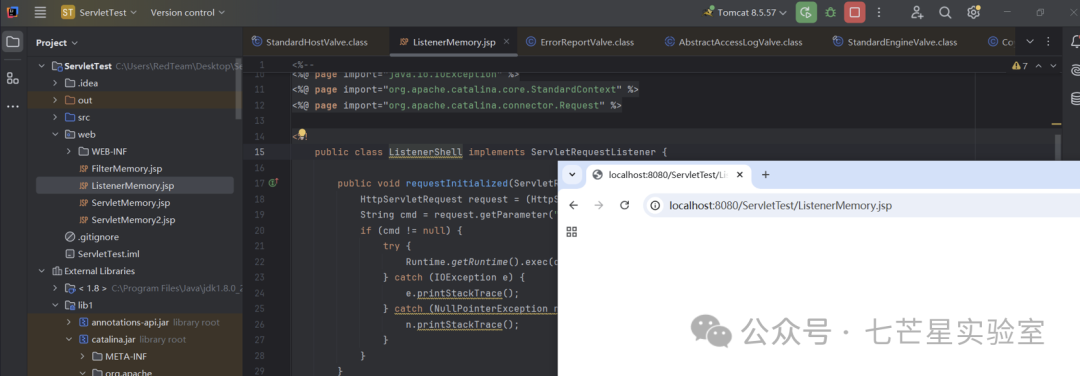Close the ListenerMemory.jsp editor tab
This screenshot has height=376, width=1080.
coord(507,42)
